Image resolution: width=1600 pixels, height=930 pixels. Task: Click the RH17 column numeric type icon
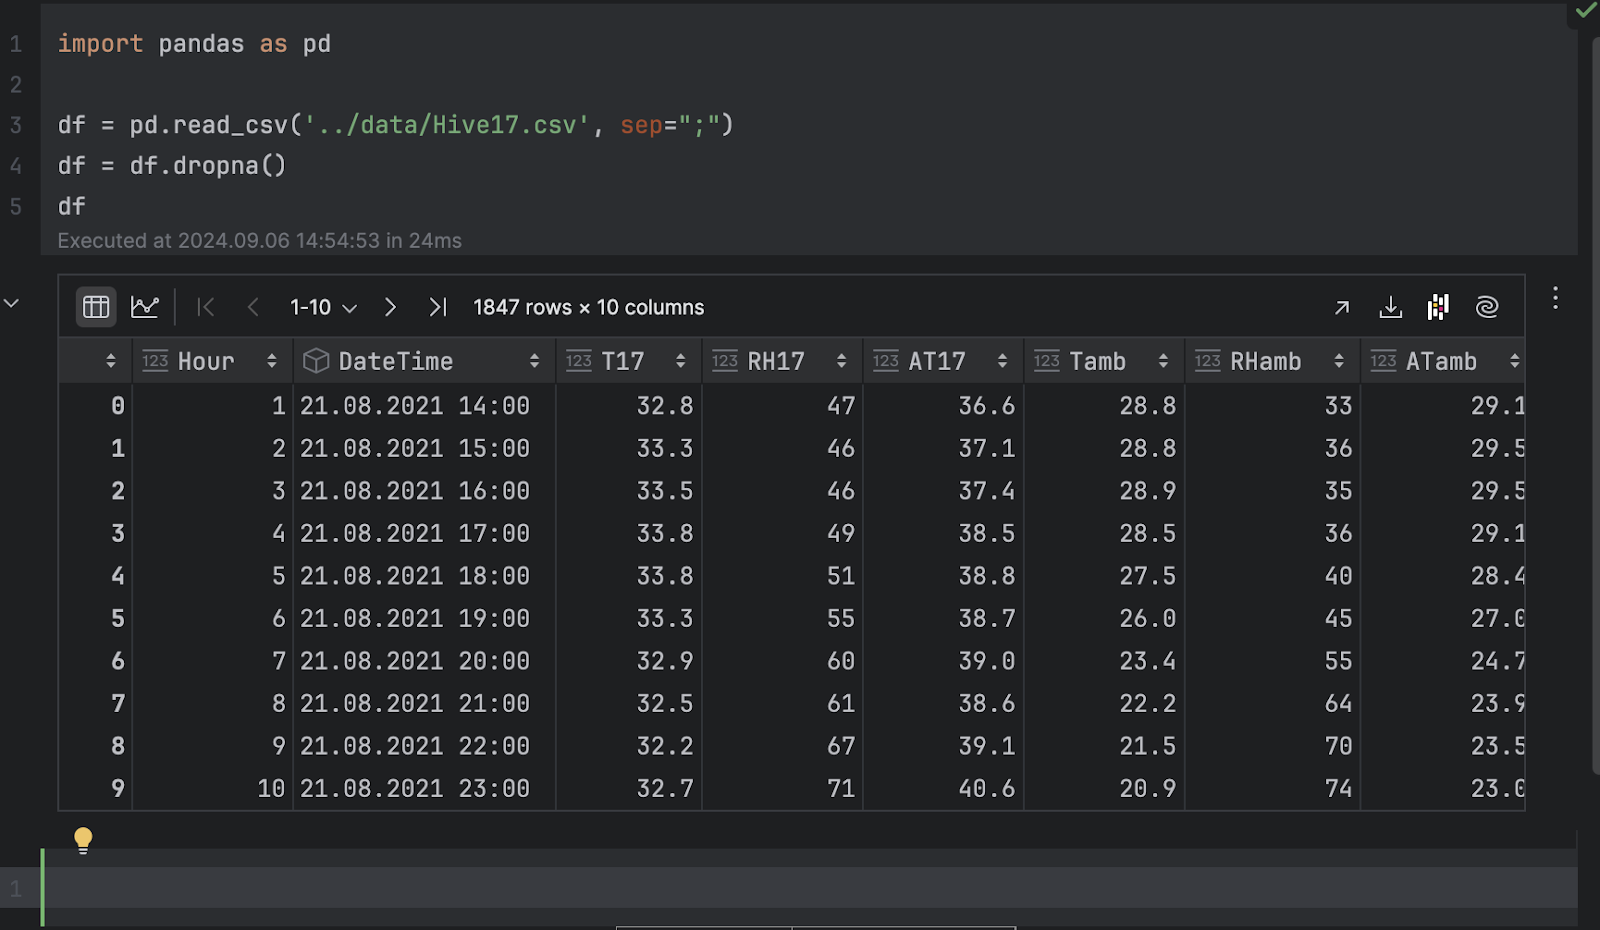pyautogui.click(x=725, y=361)
